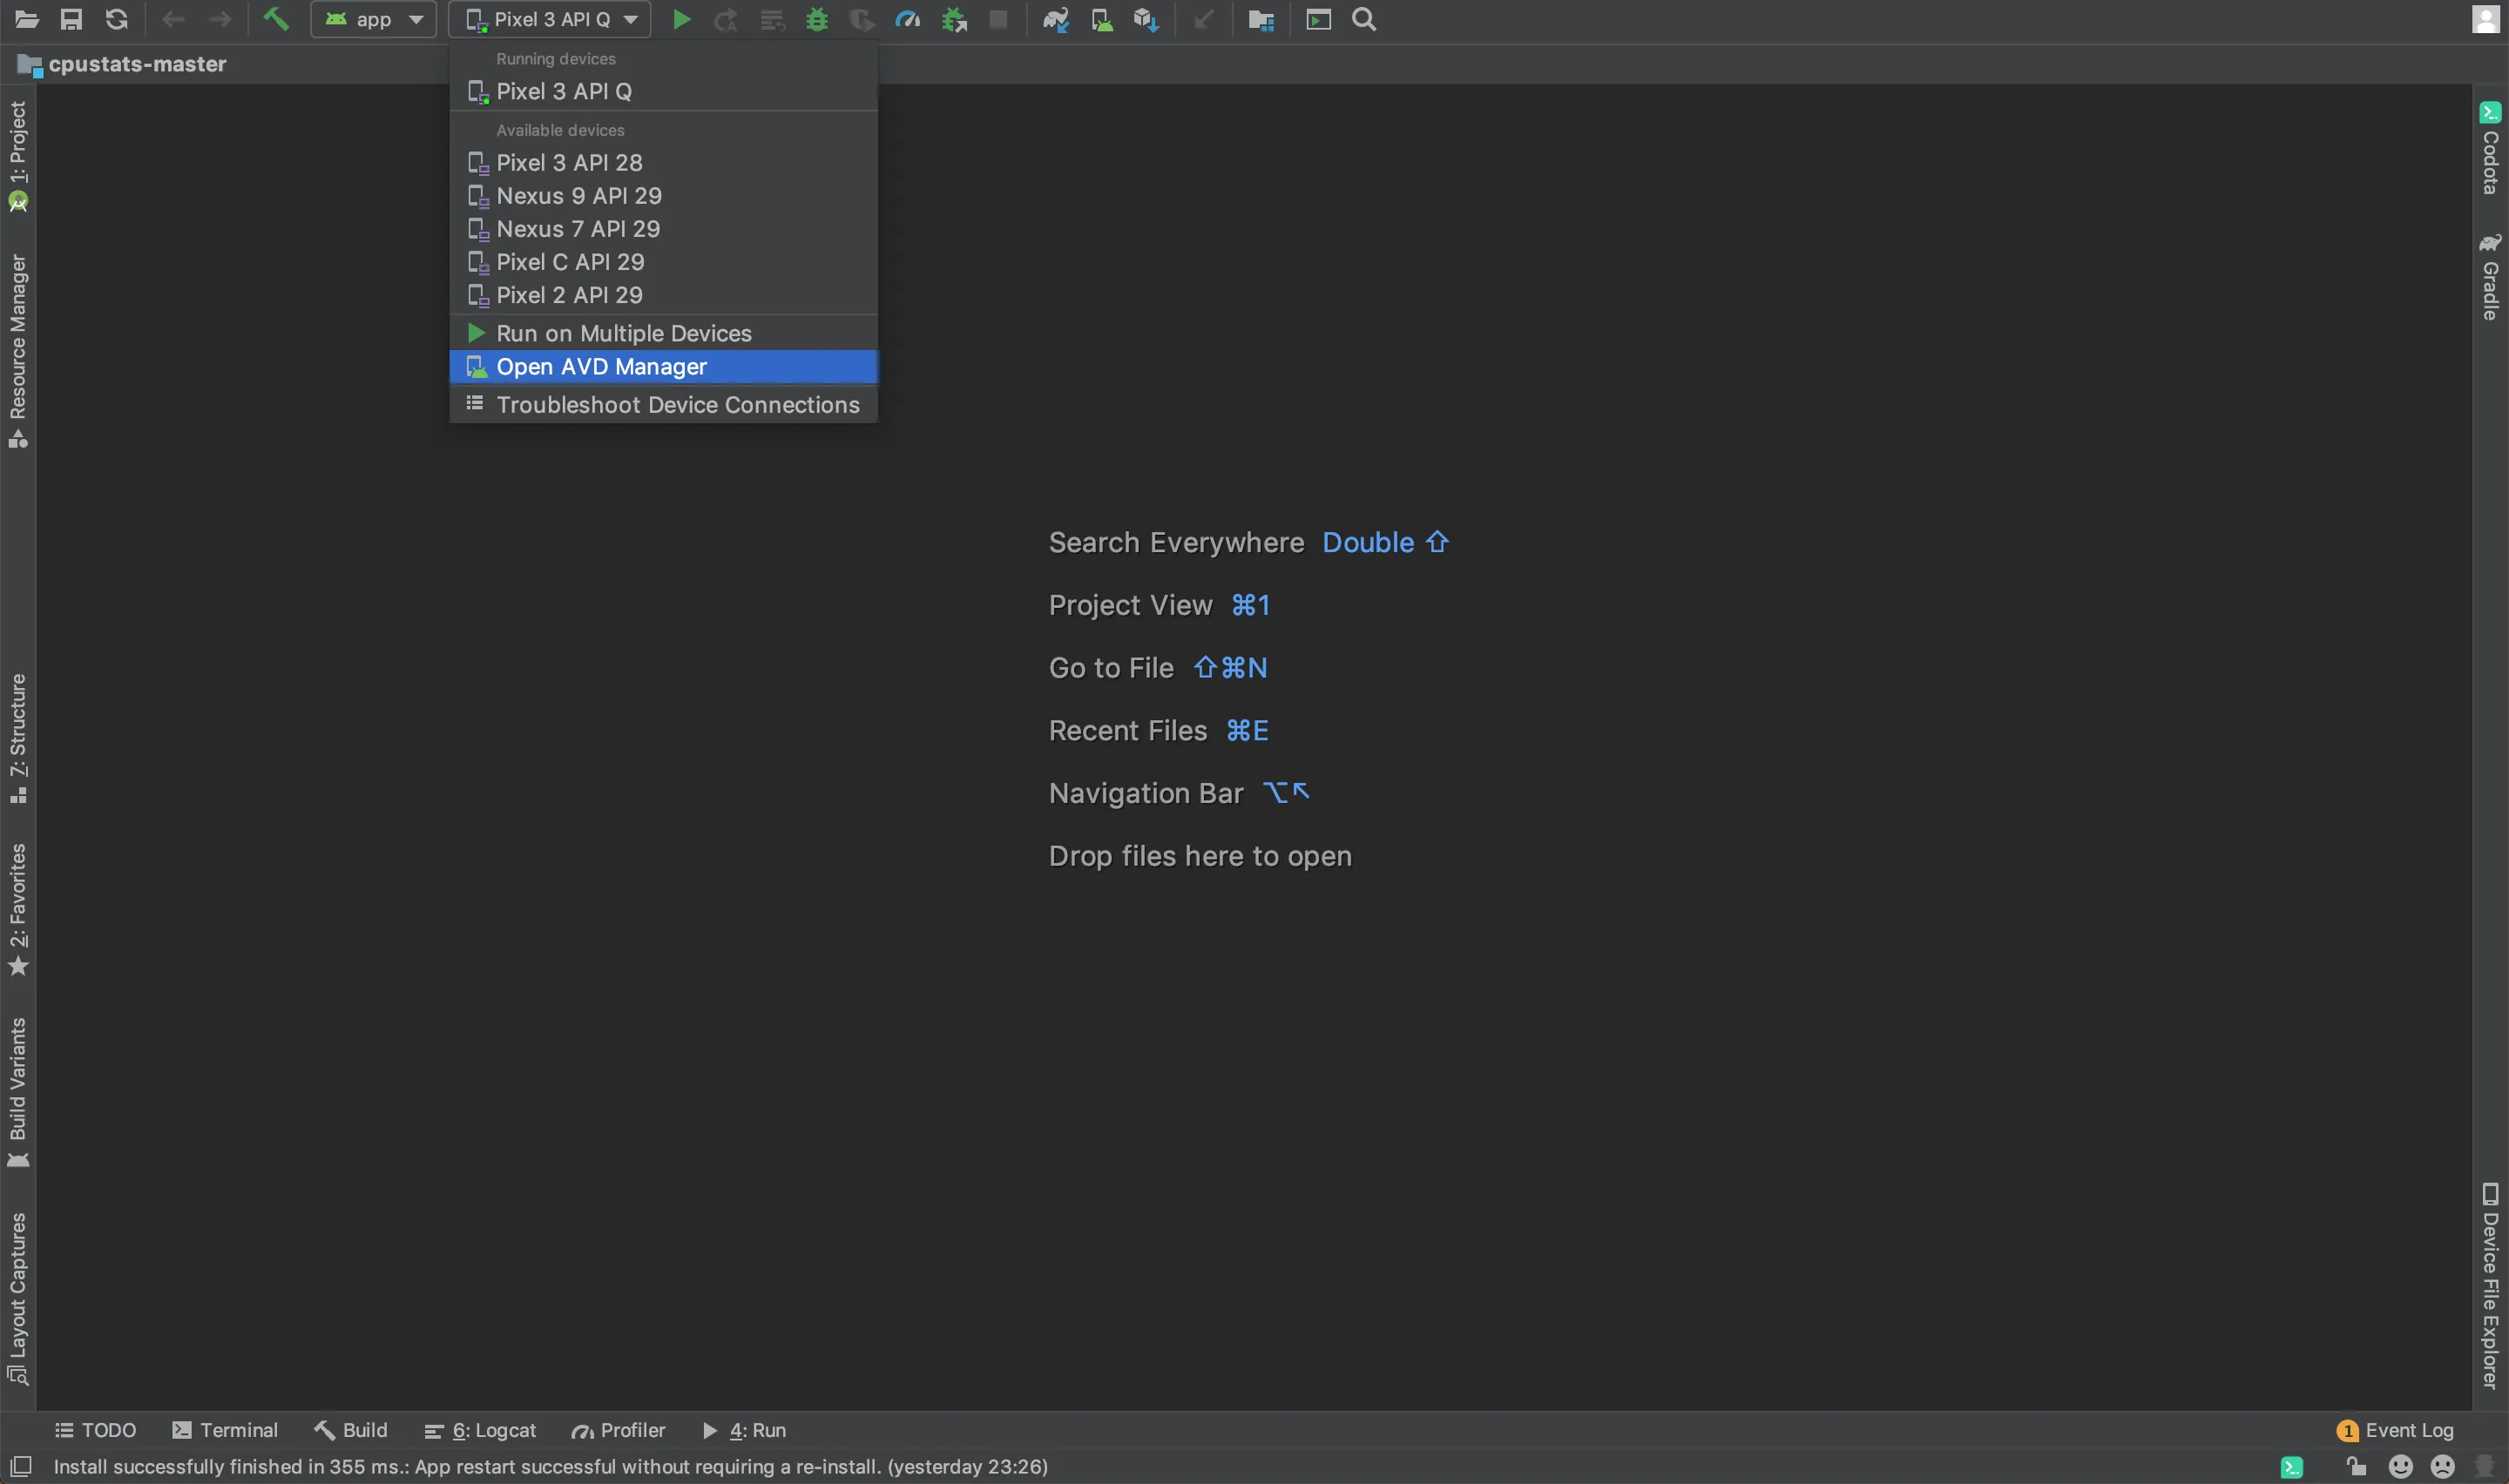Toggle the Project tool window tab
This screenshot has height=1484, width=2509.
[x=18, y=155]
